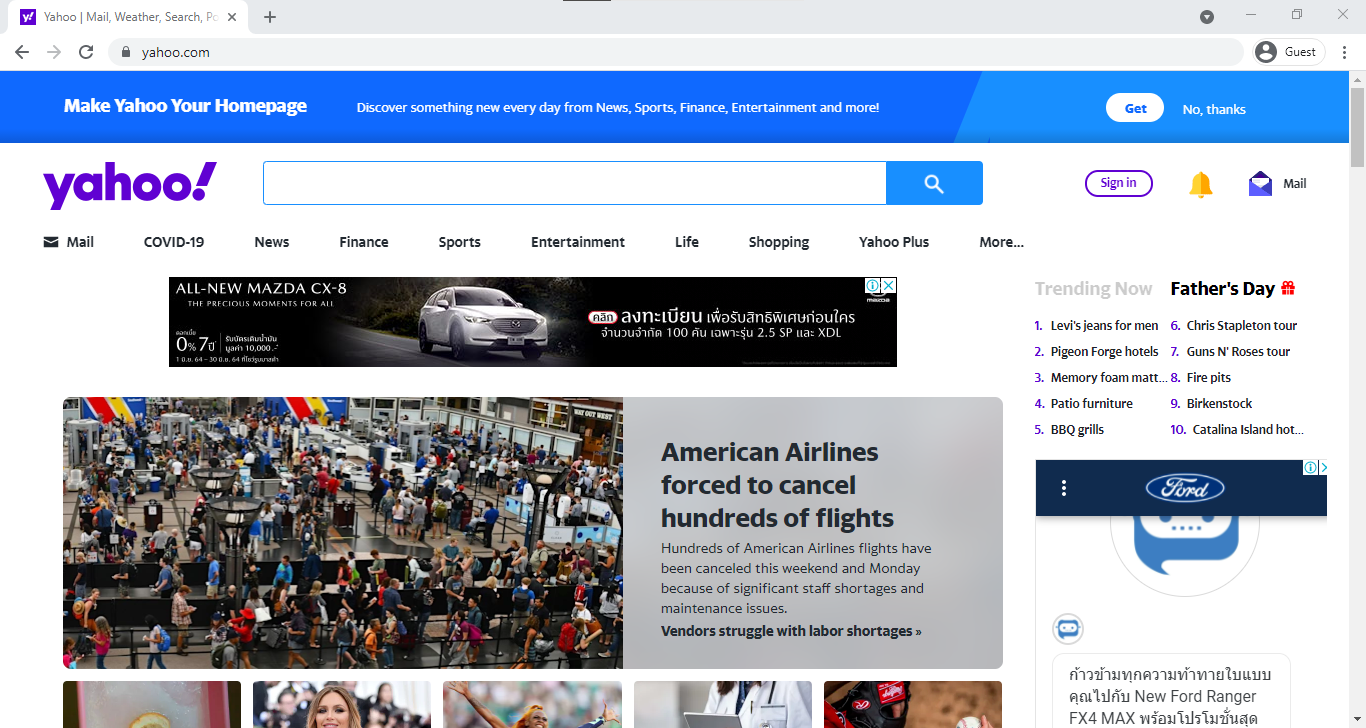Viewport: 1366px width, 728px height.
Task: Open trending search Guns N' Roses tour
Action: (x=1238, y=351)
